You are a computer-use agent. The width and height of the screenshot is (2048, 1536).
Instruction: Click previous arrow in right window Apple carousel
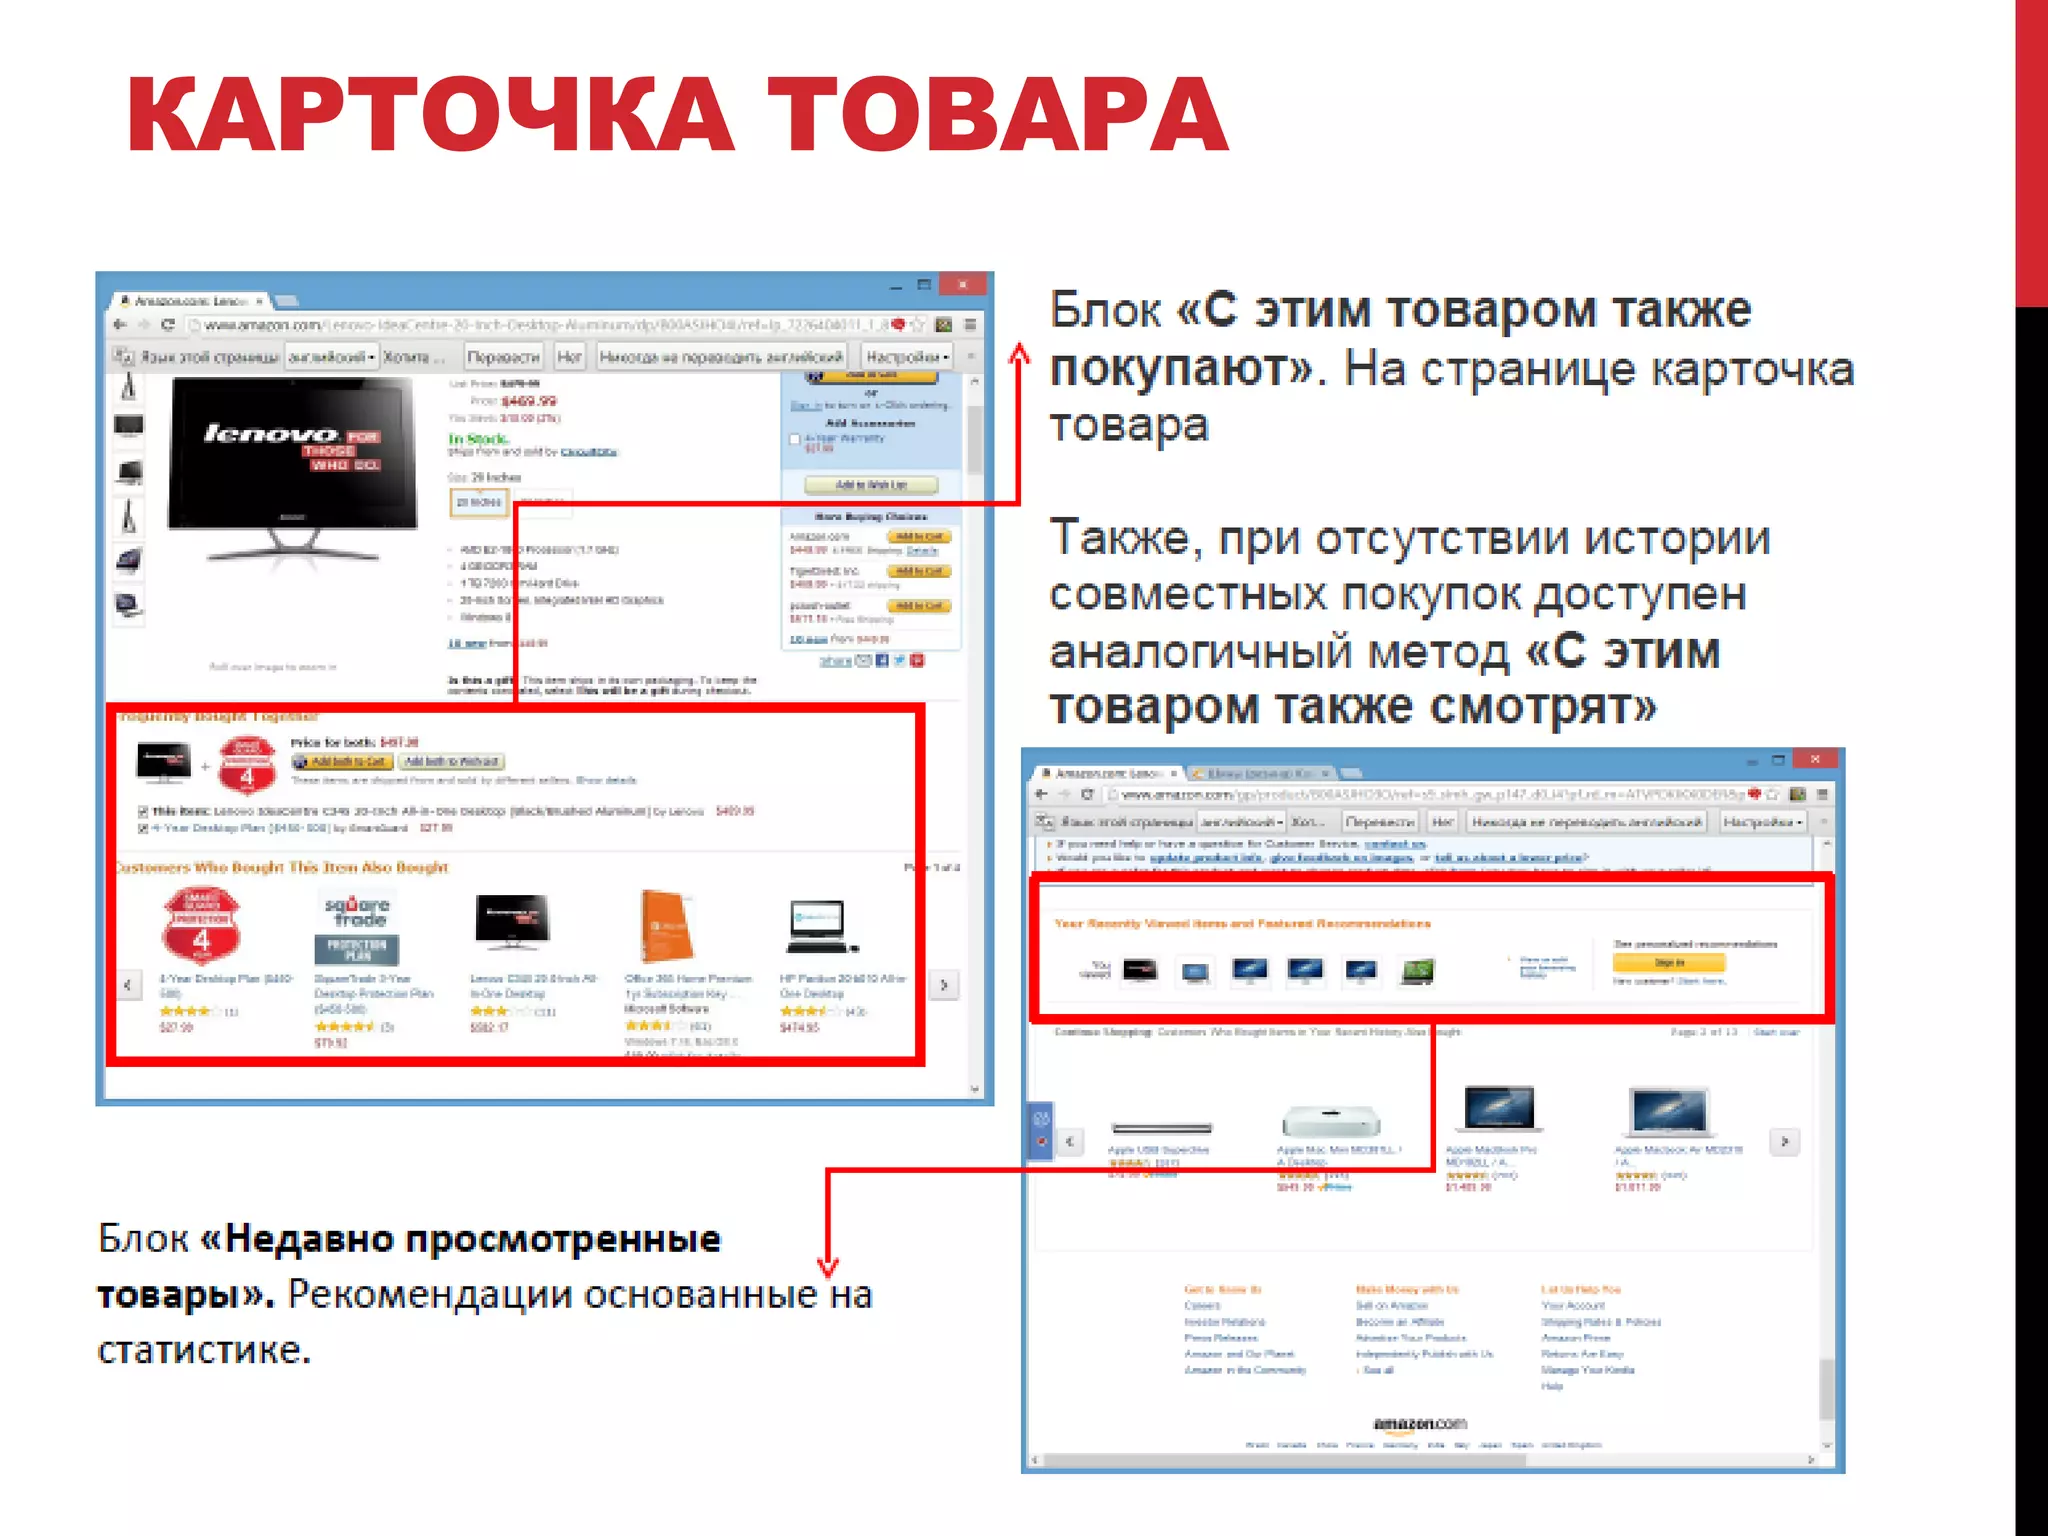[1071, 1141]
